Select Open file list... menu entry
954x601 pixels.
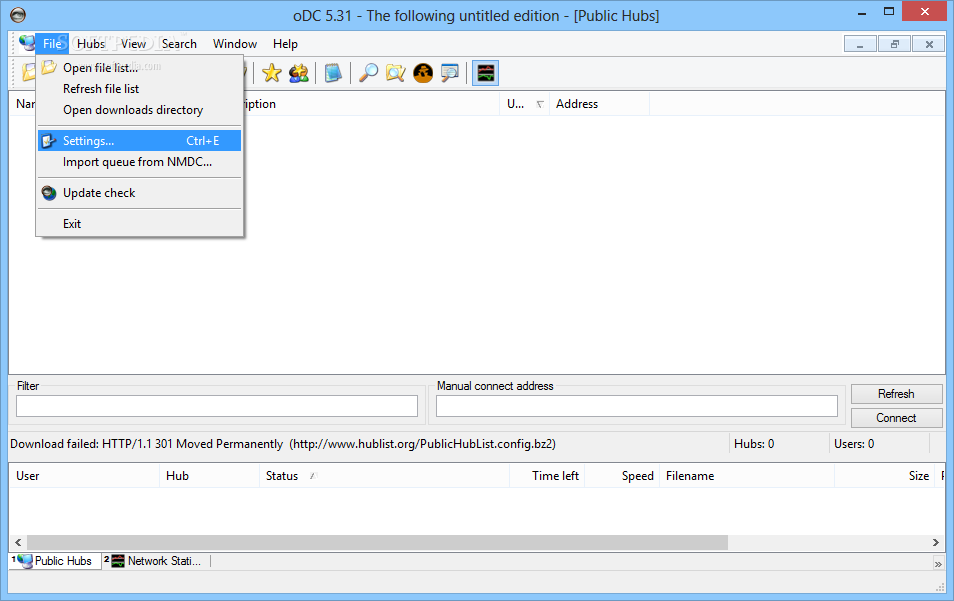[x=140, y=68]
